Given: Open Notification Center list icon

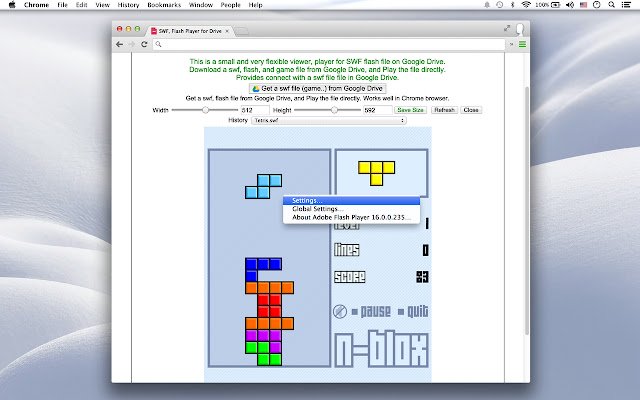Looking at the screenshot, I should pos(626,5).
